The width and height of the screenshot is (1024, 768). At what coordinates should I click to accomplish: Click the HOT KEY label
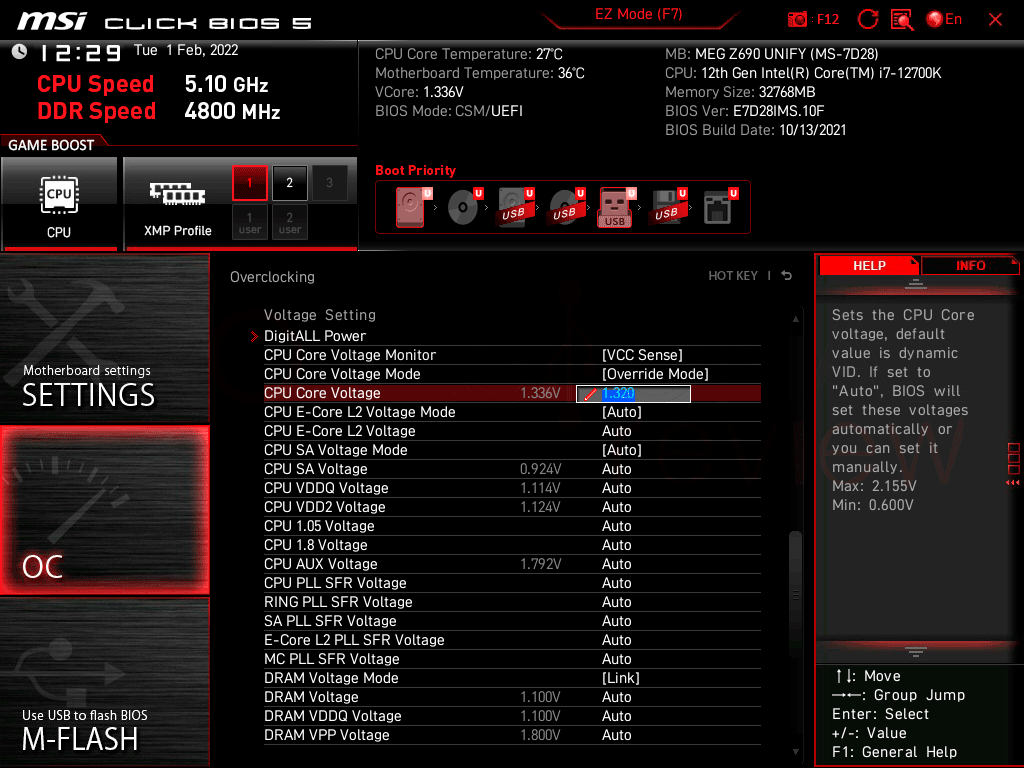click(733, 276)
